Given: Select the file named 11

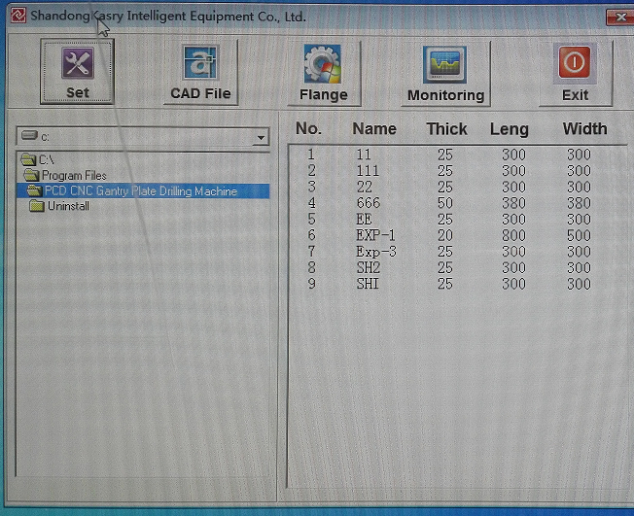Looking at the screenshot, I should click(363, 154).
